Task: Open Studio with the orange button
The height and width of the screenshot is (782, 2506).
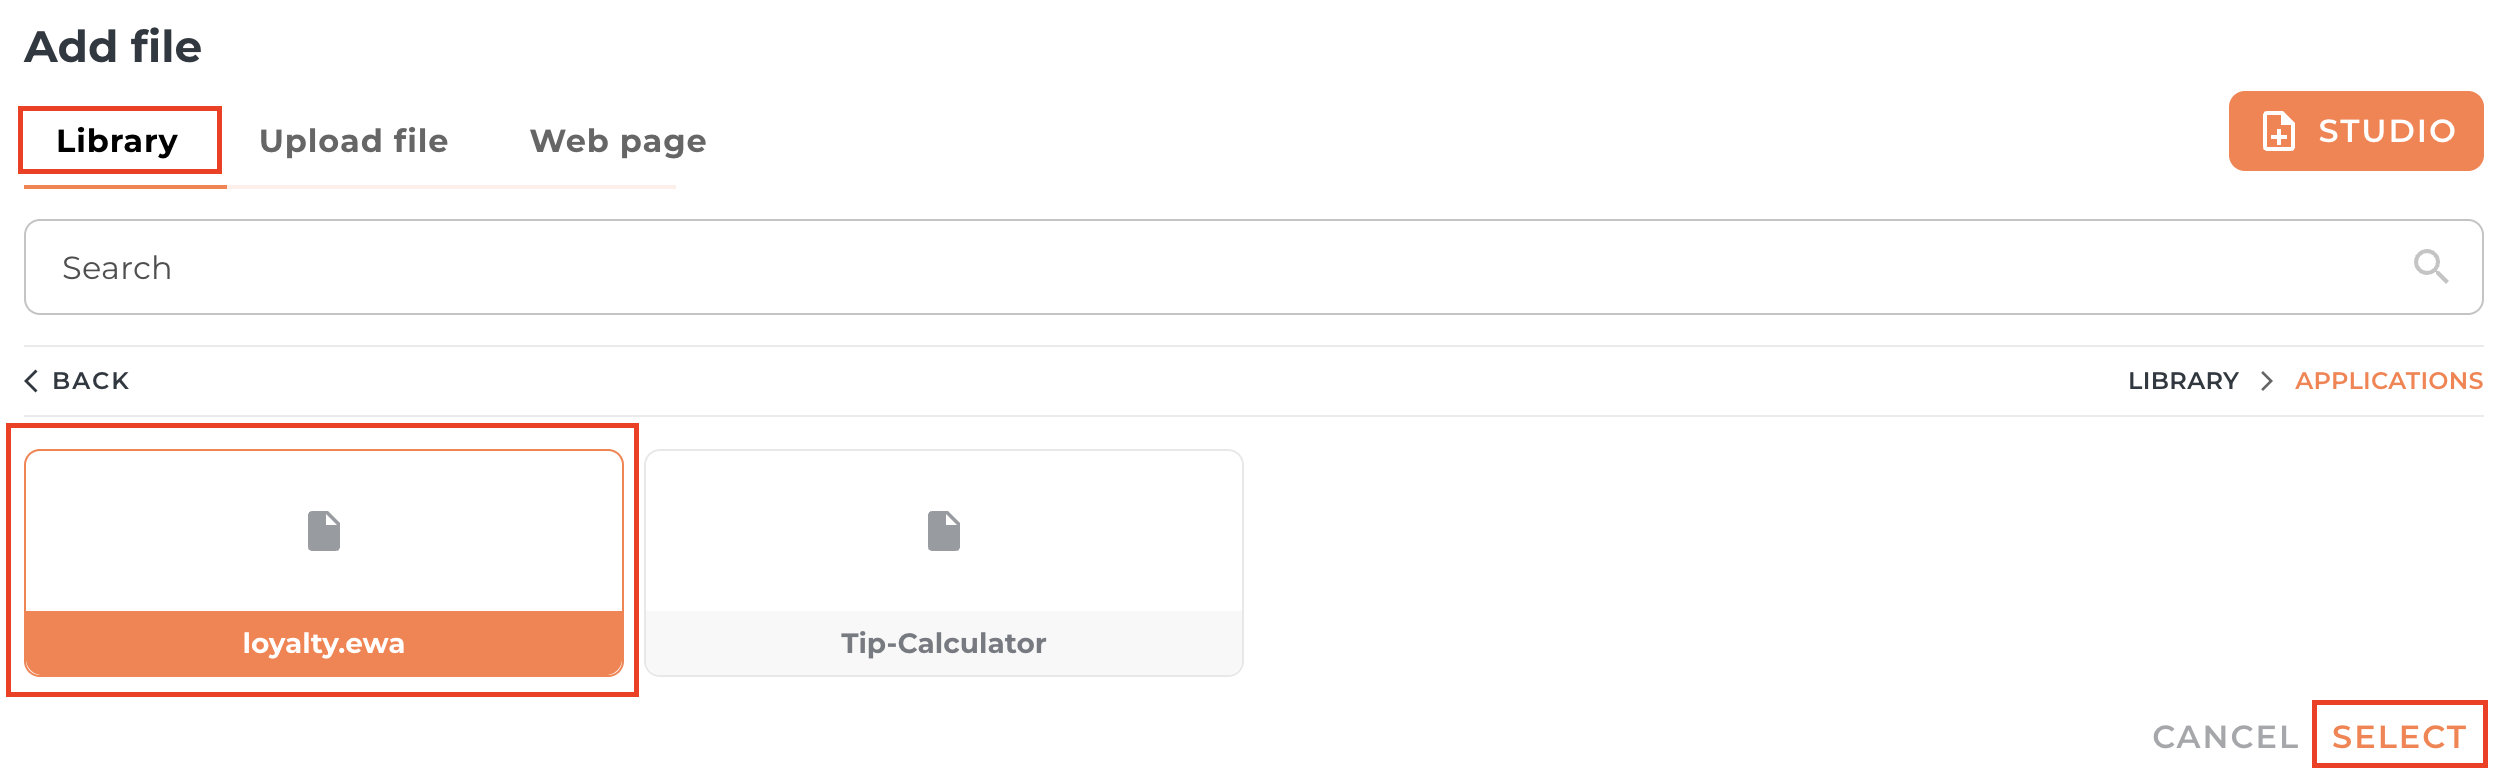Action: coord(2355,131)
